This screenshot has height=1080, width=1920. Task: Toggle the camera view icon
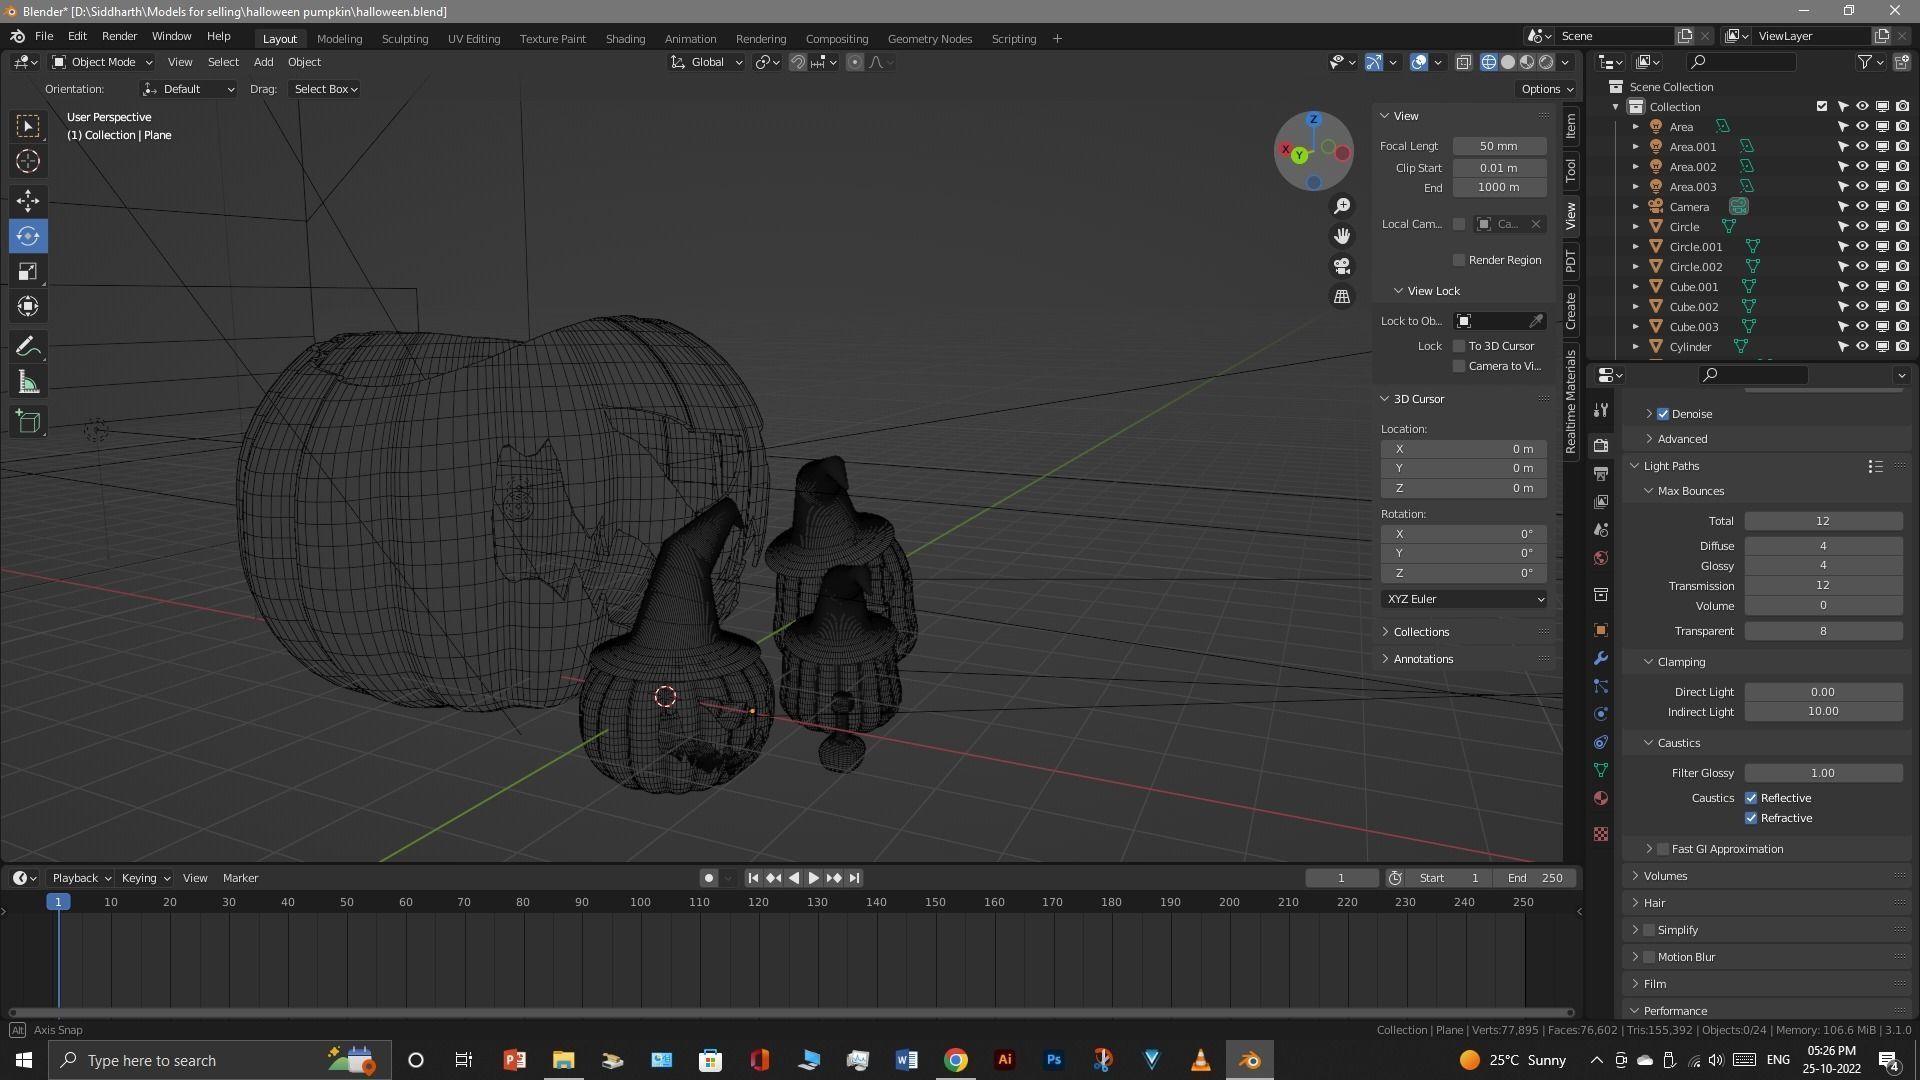click(1342, 266)
